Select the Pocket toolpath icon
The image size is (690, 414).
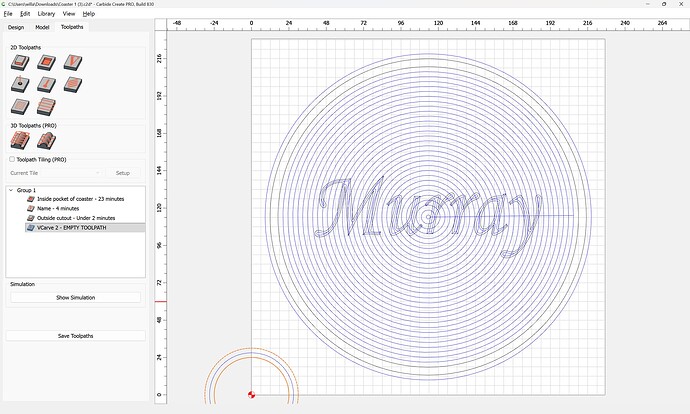tap(45, 63)
